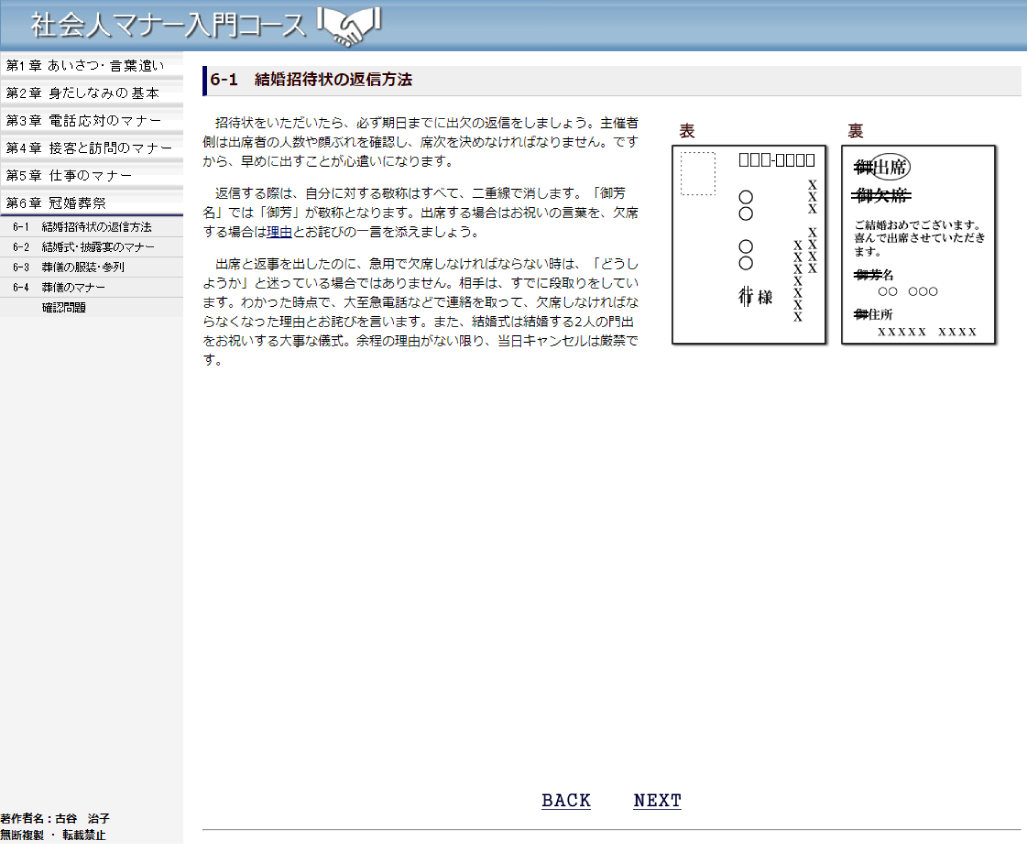Click the stamp box on the postcard front
Screen dimensions: 1027x844
pyautogui.click(x=698, y=174)
